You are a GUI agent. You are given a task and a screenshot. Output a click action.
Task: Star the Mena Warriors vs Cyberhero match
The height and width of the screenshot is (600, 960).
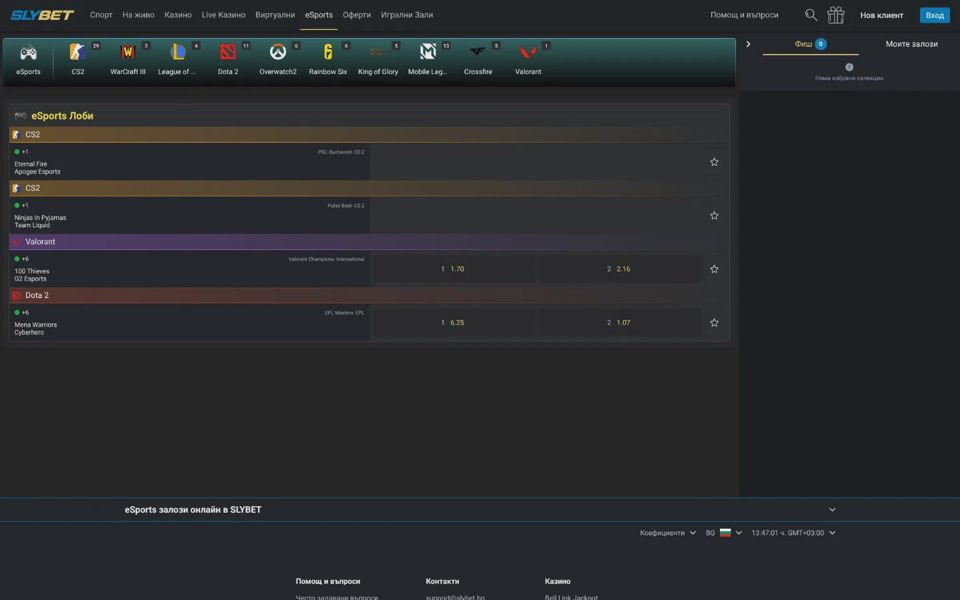point(714,323)
